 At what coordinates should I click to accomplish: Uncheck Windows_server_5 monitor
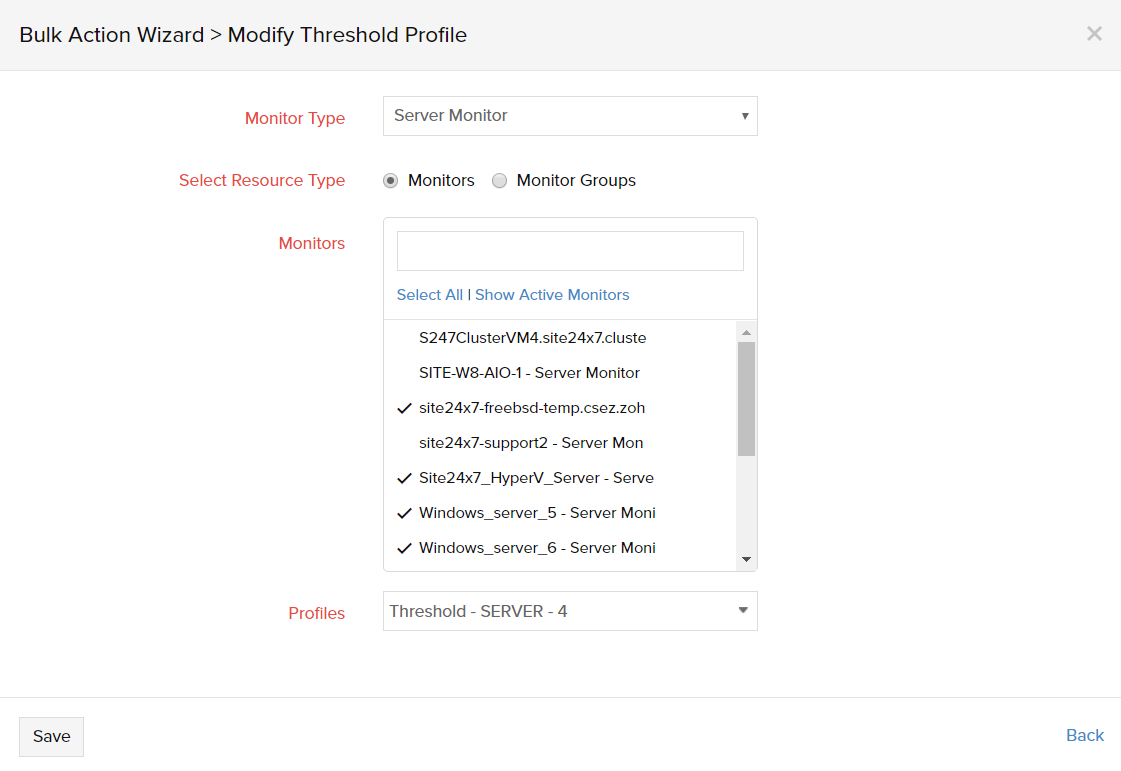tap(536, 513)
